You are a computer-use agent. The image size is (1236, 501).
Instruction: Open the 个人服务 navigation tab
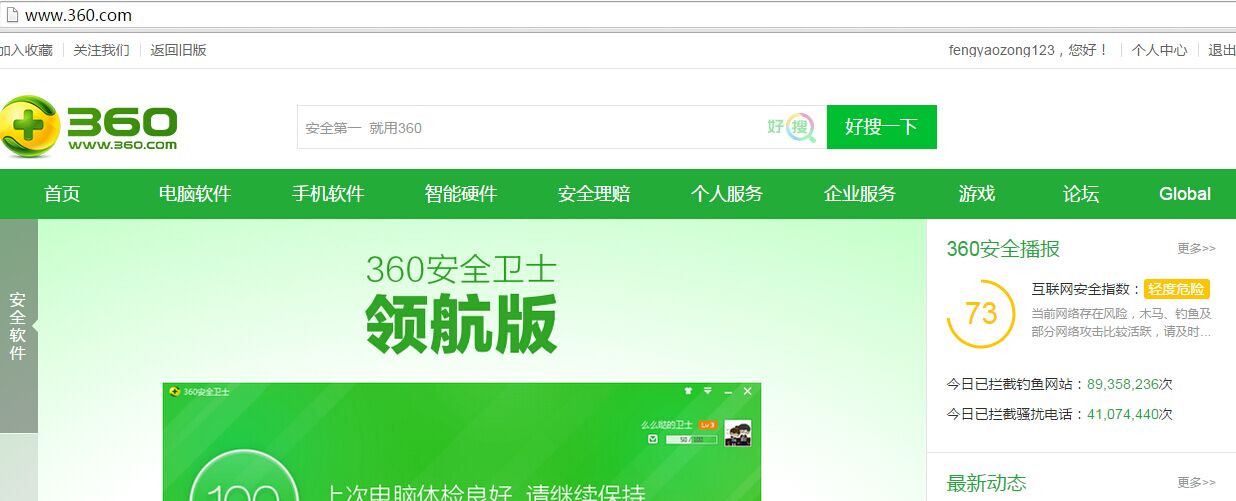pyautogui.click(x=727, y=194)
